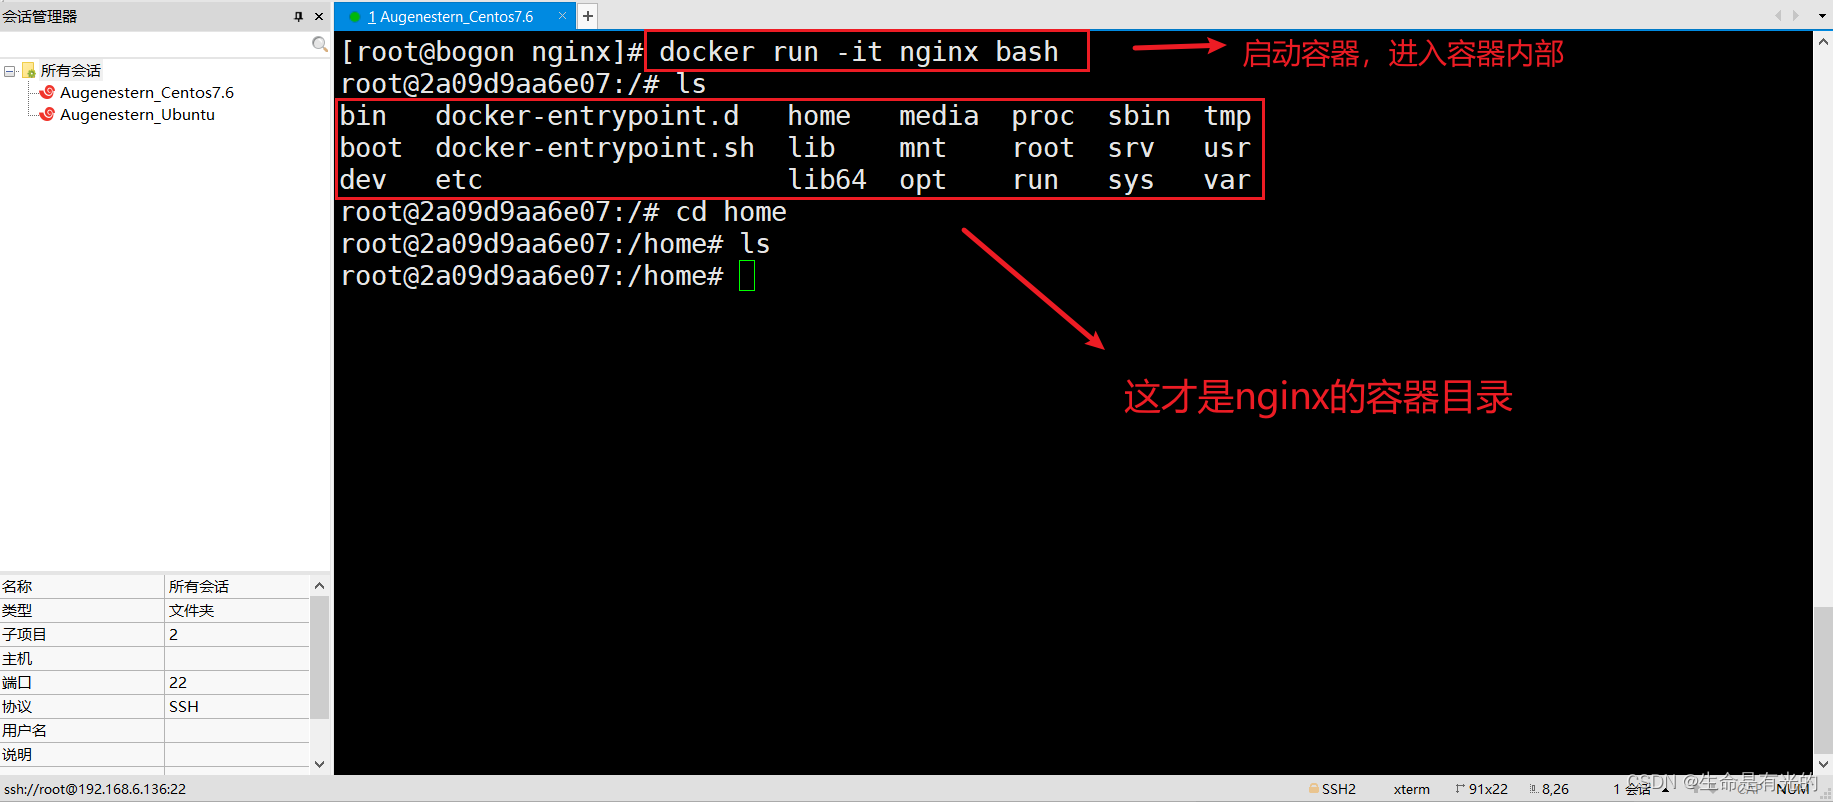Select the 说明 property row
The height and width of the screenshot is (802, 1833).
tap(155, 754)
